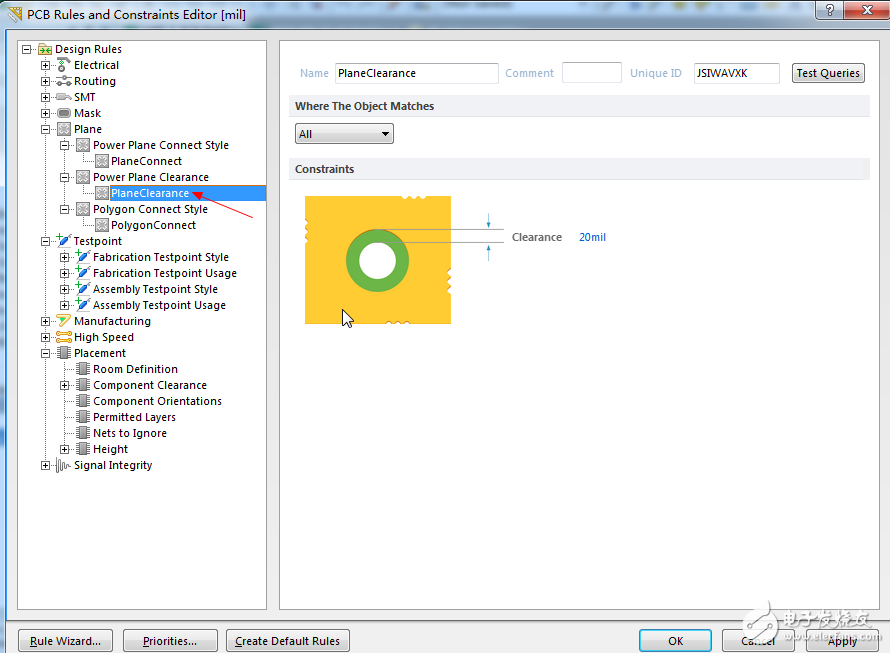Click the Testpoint category icon

tap(63, 240)
